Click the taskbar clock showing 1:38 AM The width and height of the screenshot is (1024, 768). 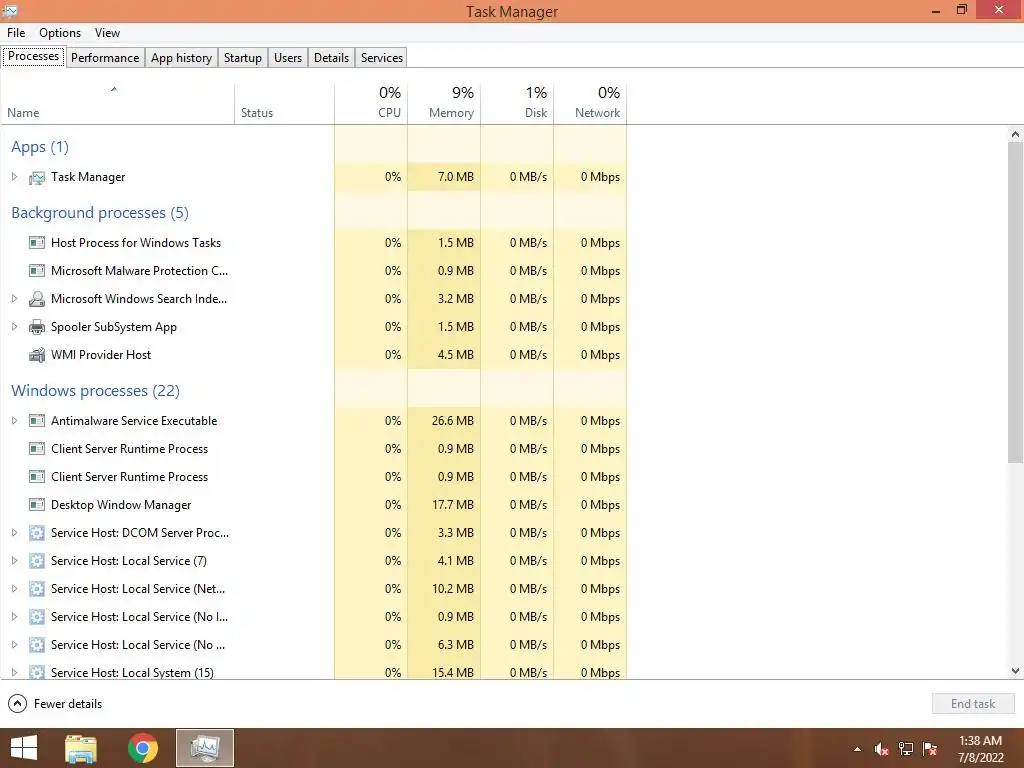click(980, 749)
